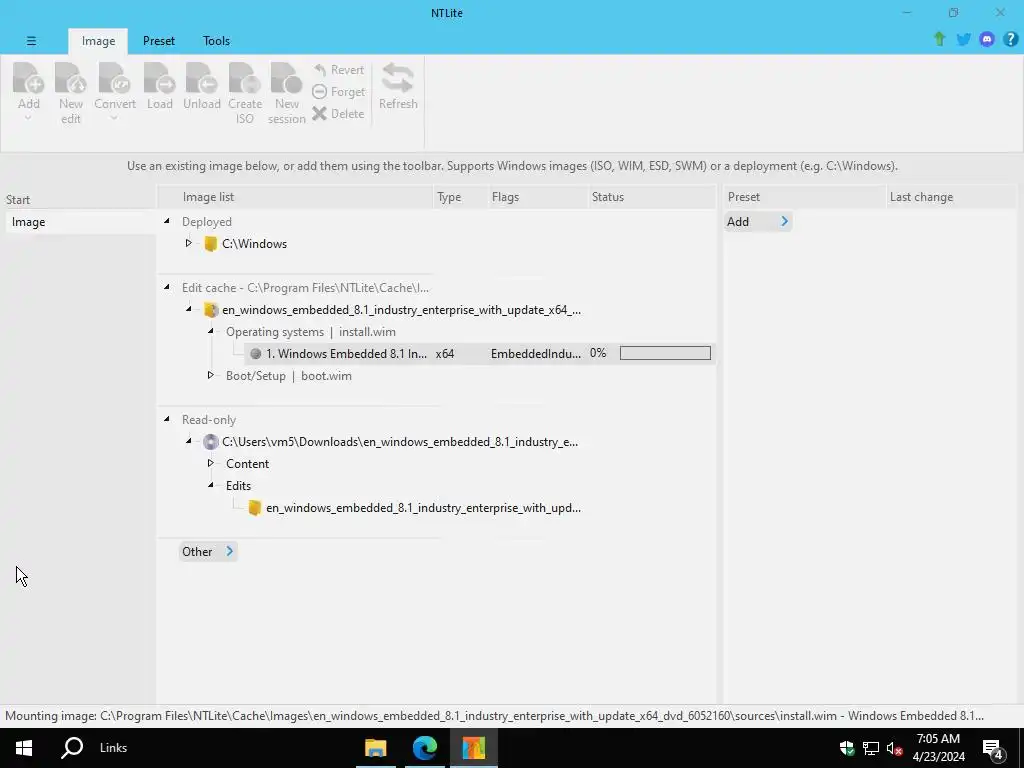This screenshot has height=768, width=1024.
Task: Select the '1. Windows Embedded 8.1 In...' row
Action: (x=480, y=354)
